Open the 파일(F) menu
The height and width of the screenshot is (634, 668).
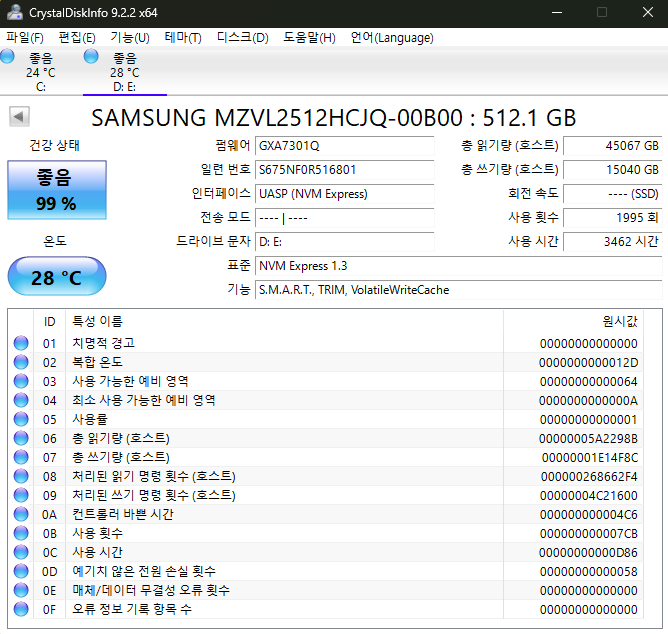click(x=25, y=38)
